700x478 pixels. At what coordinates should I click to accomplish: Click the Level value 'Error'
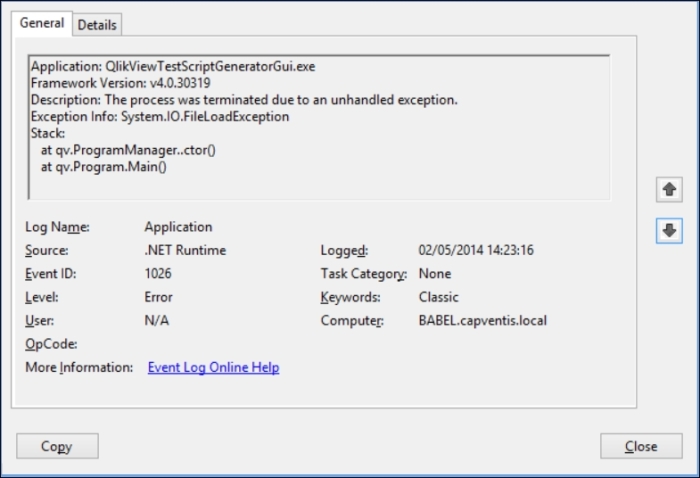pyautogui.click(x=158, y=297)
